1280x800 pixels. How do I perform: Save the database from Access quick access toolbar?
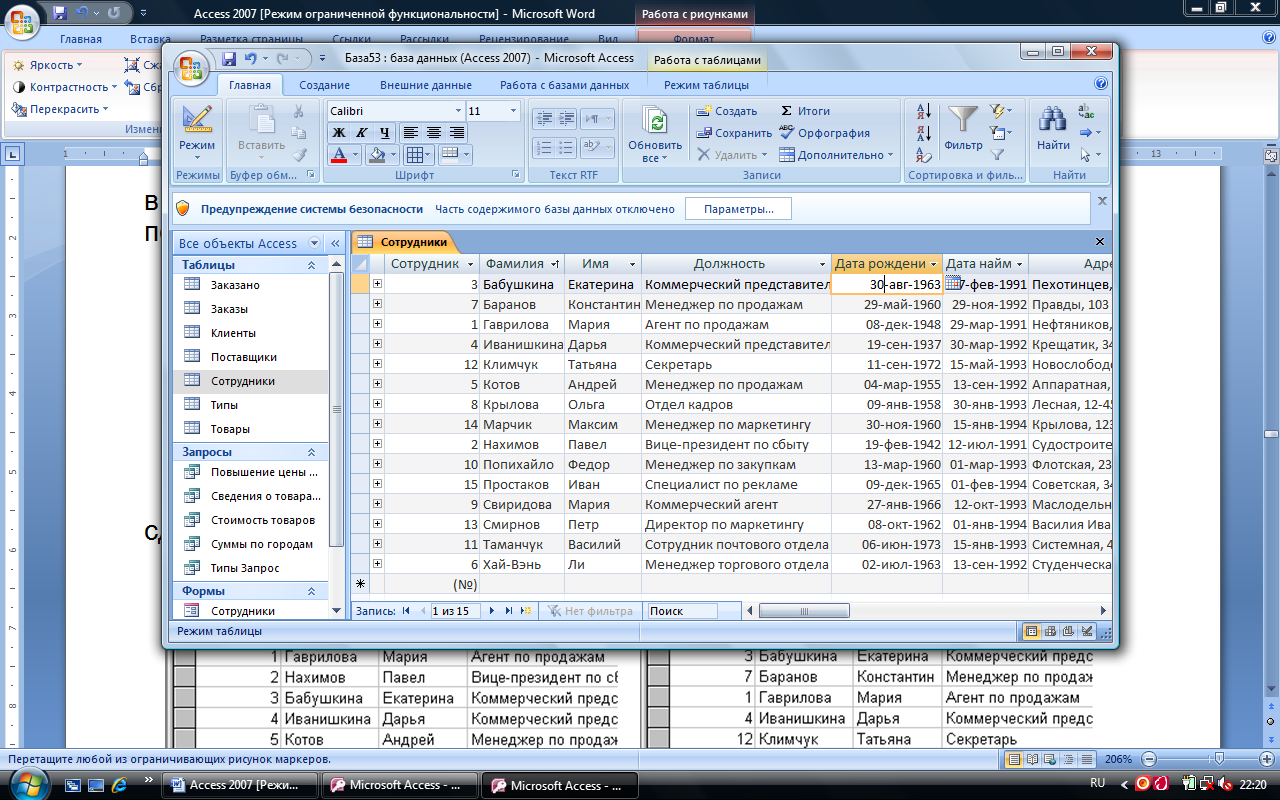(229, 59)
